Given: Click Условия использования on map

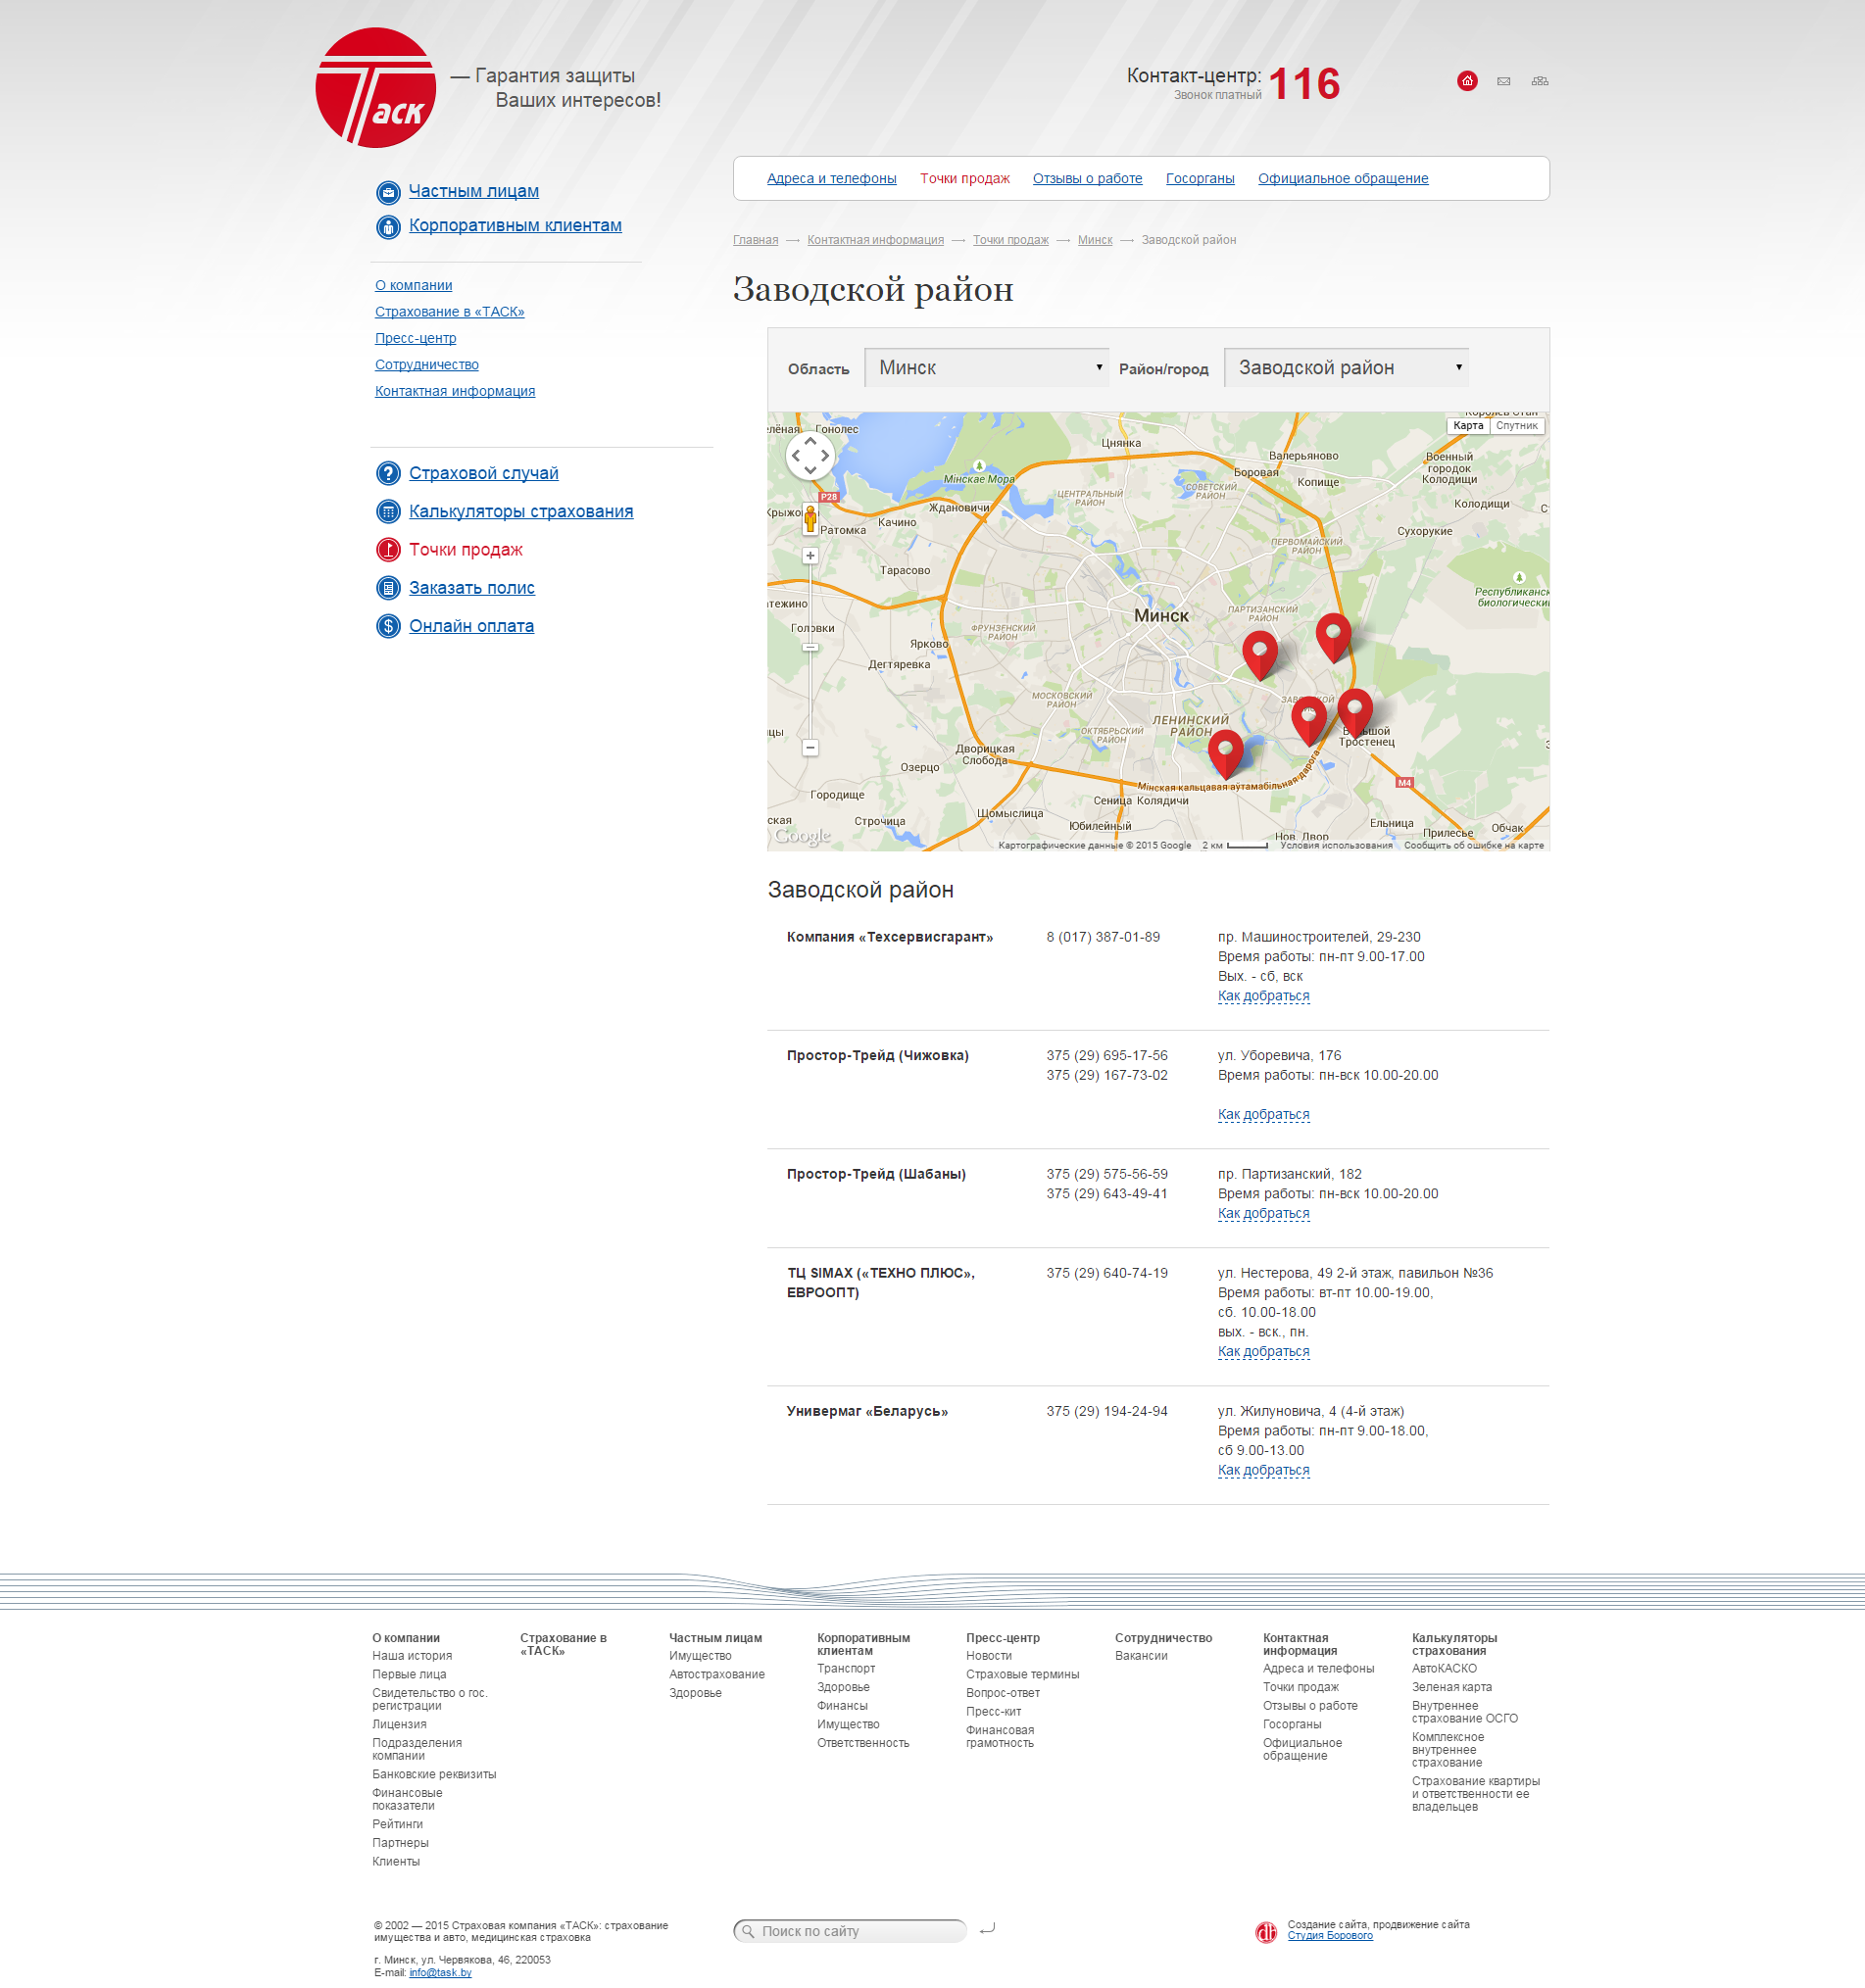Looking at the screenshot, I should (x=1336, y=846).
